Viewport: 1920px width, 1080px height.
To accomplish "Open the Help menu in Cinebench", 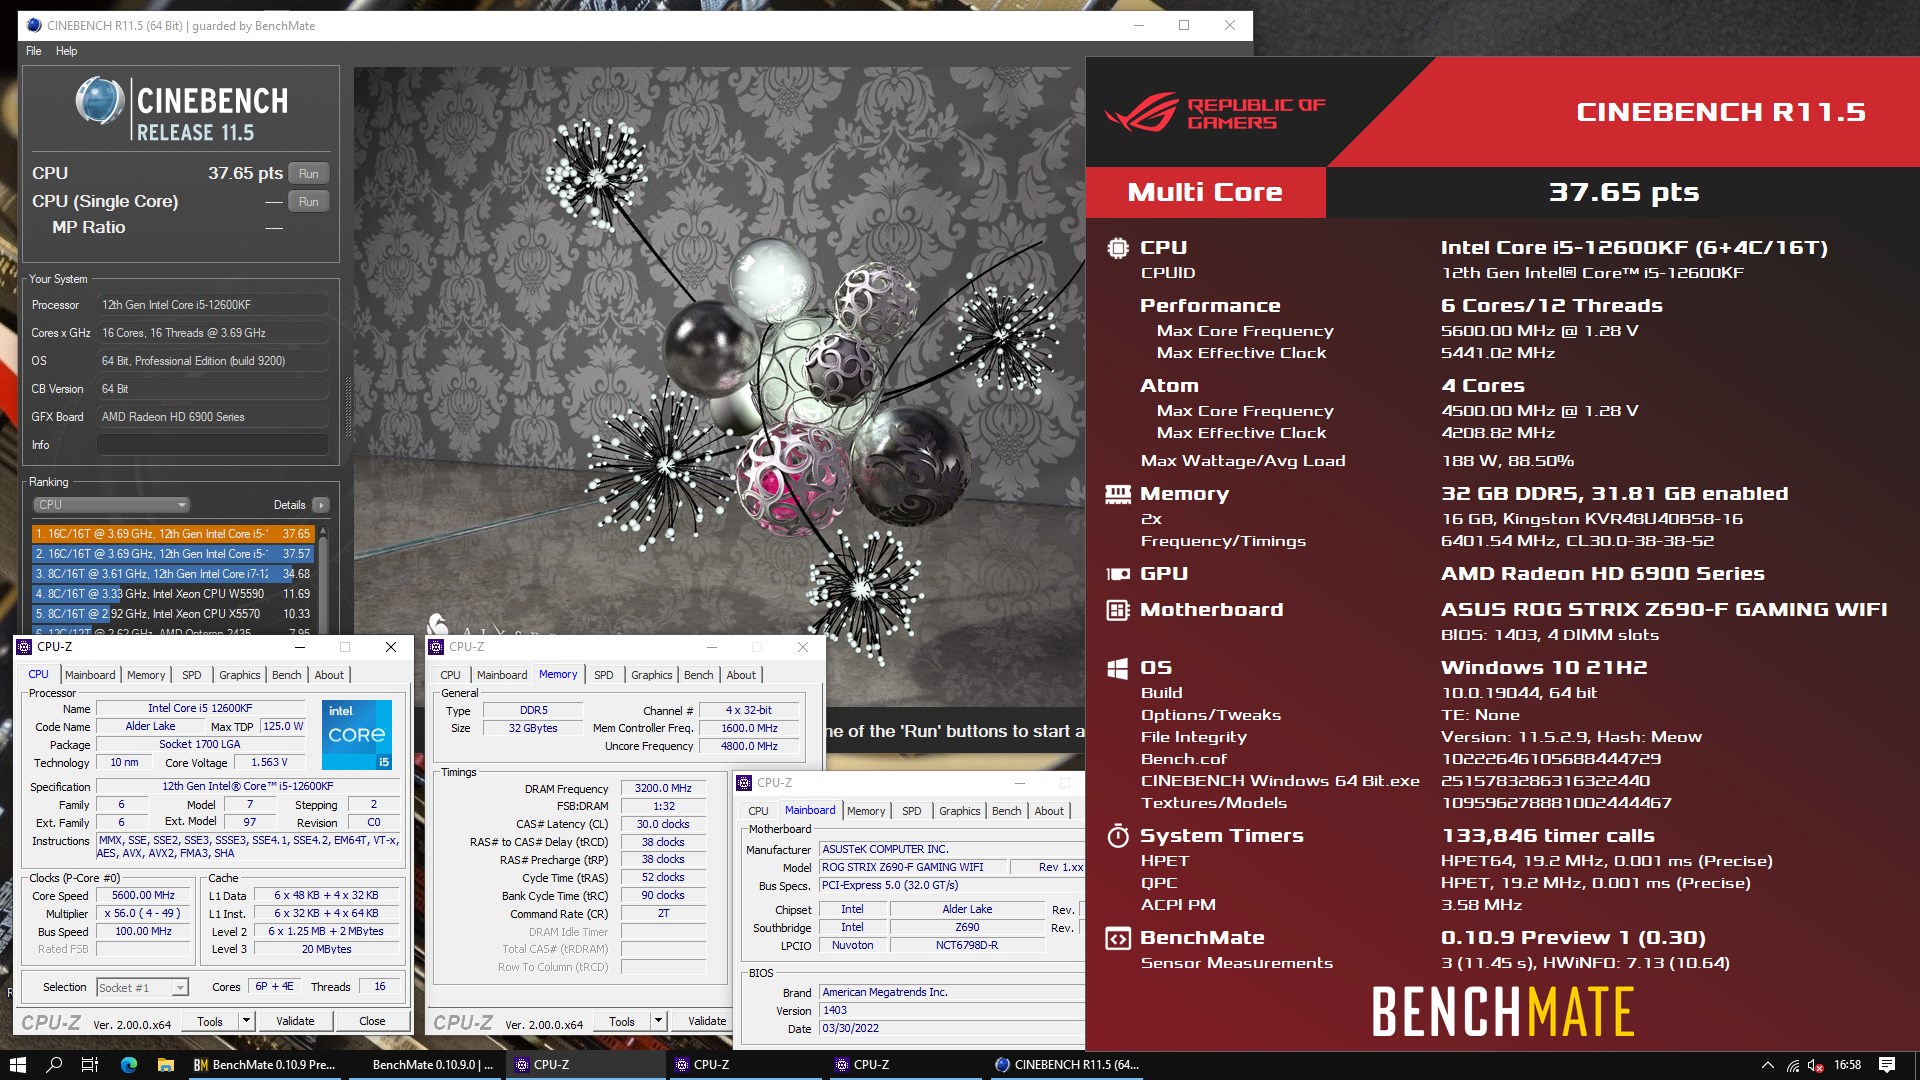I will click(66, 51).
